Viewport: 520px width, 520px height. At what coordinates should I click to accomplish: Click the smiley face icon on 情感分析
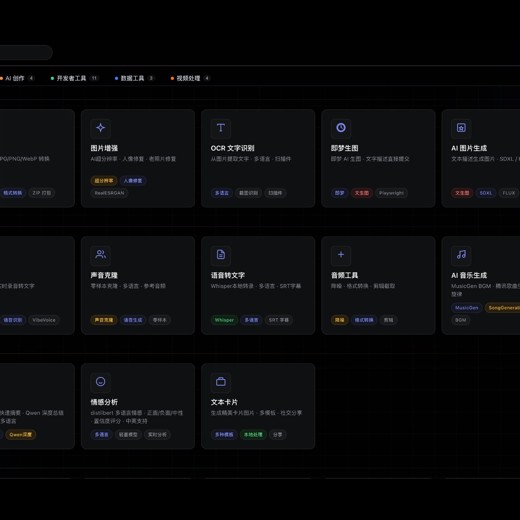101,382
